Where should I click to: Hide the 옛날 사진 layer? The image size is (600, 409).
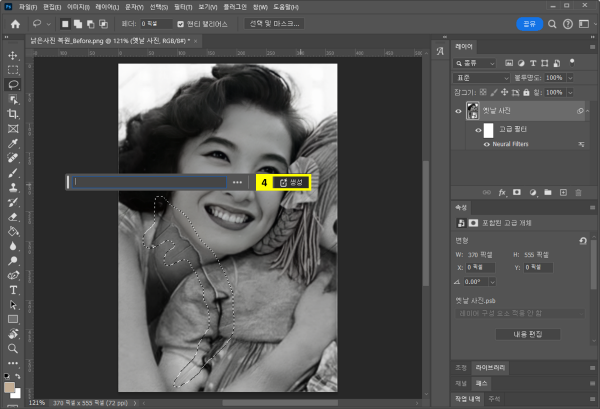[459, 111]
